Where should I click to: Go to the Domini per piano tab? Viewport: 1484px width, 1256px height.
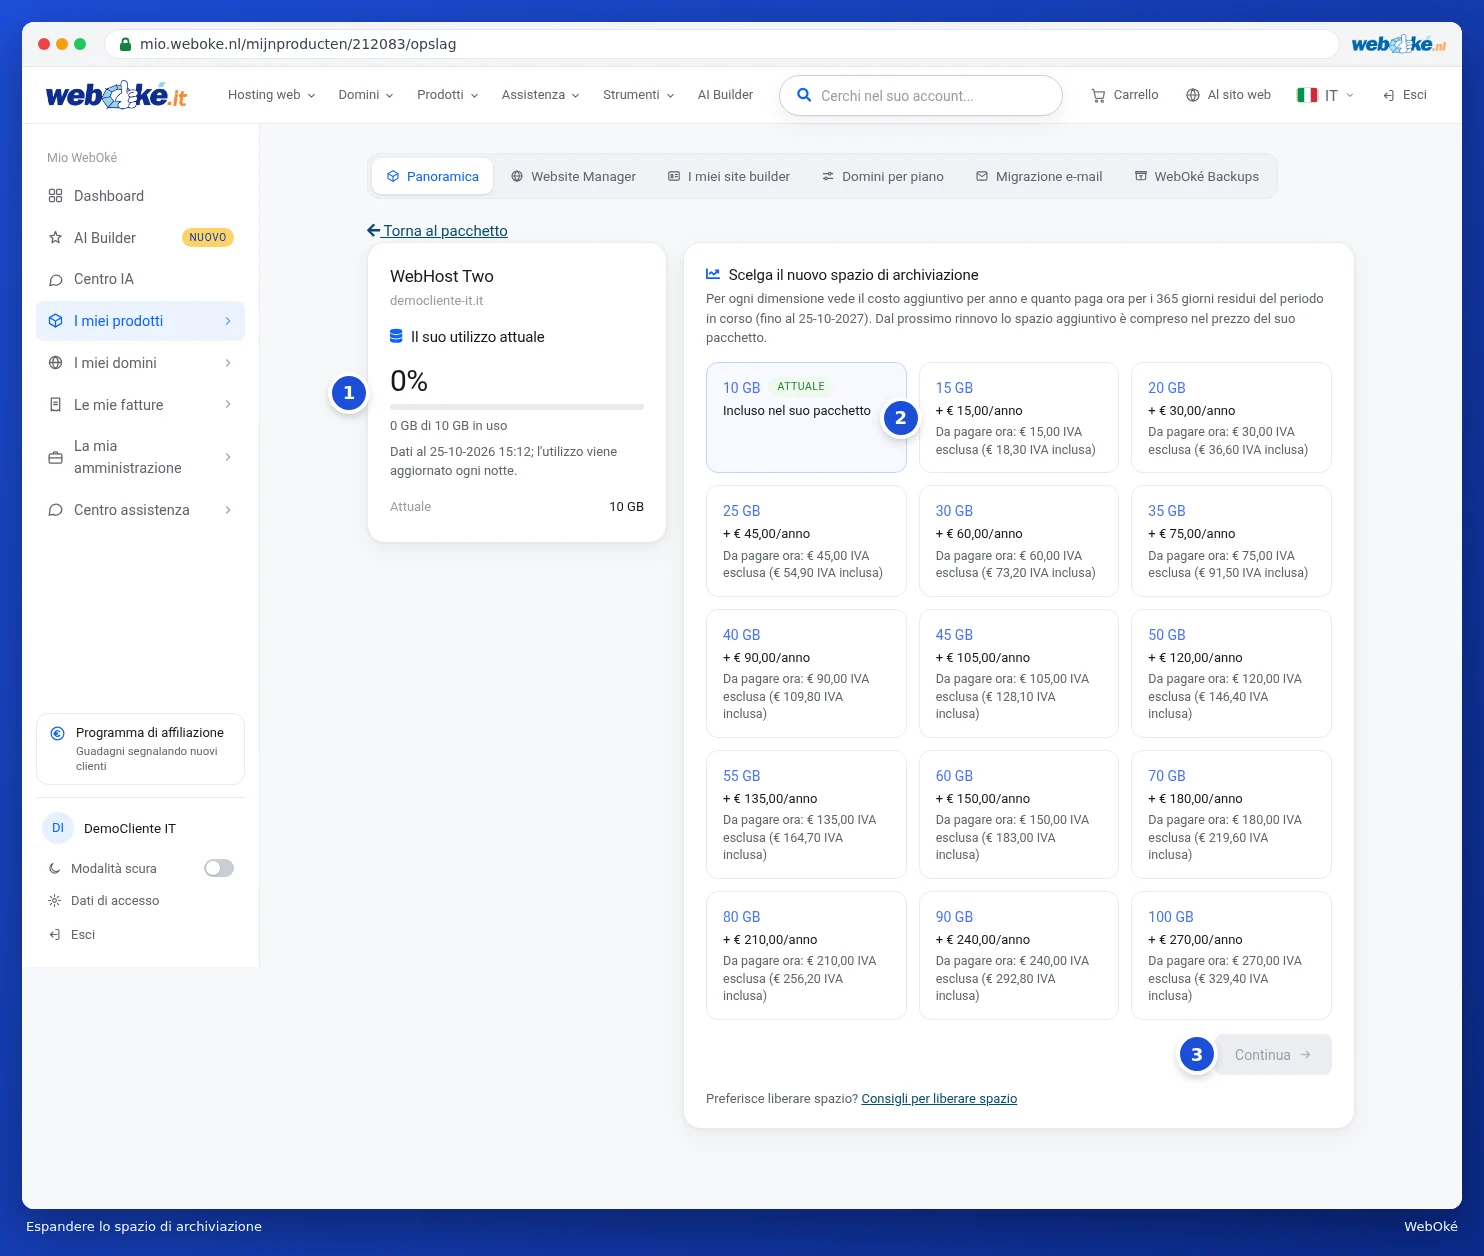pos(883,176)
